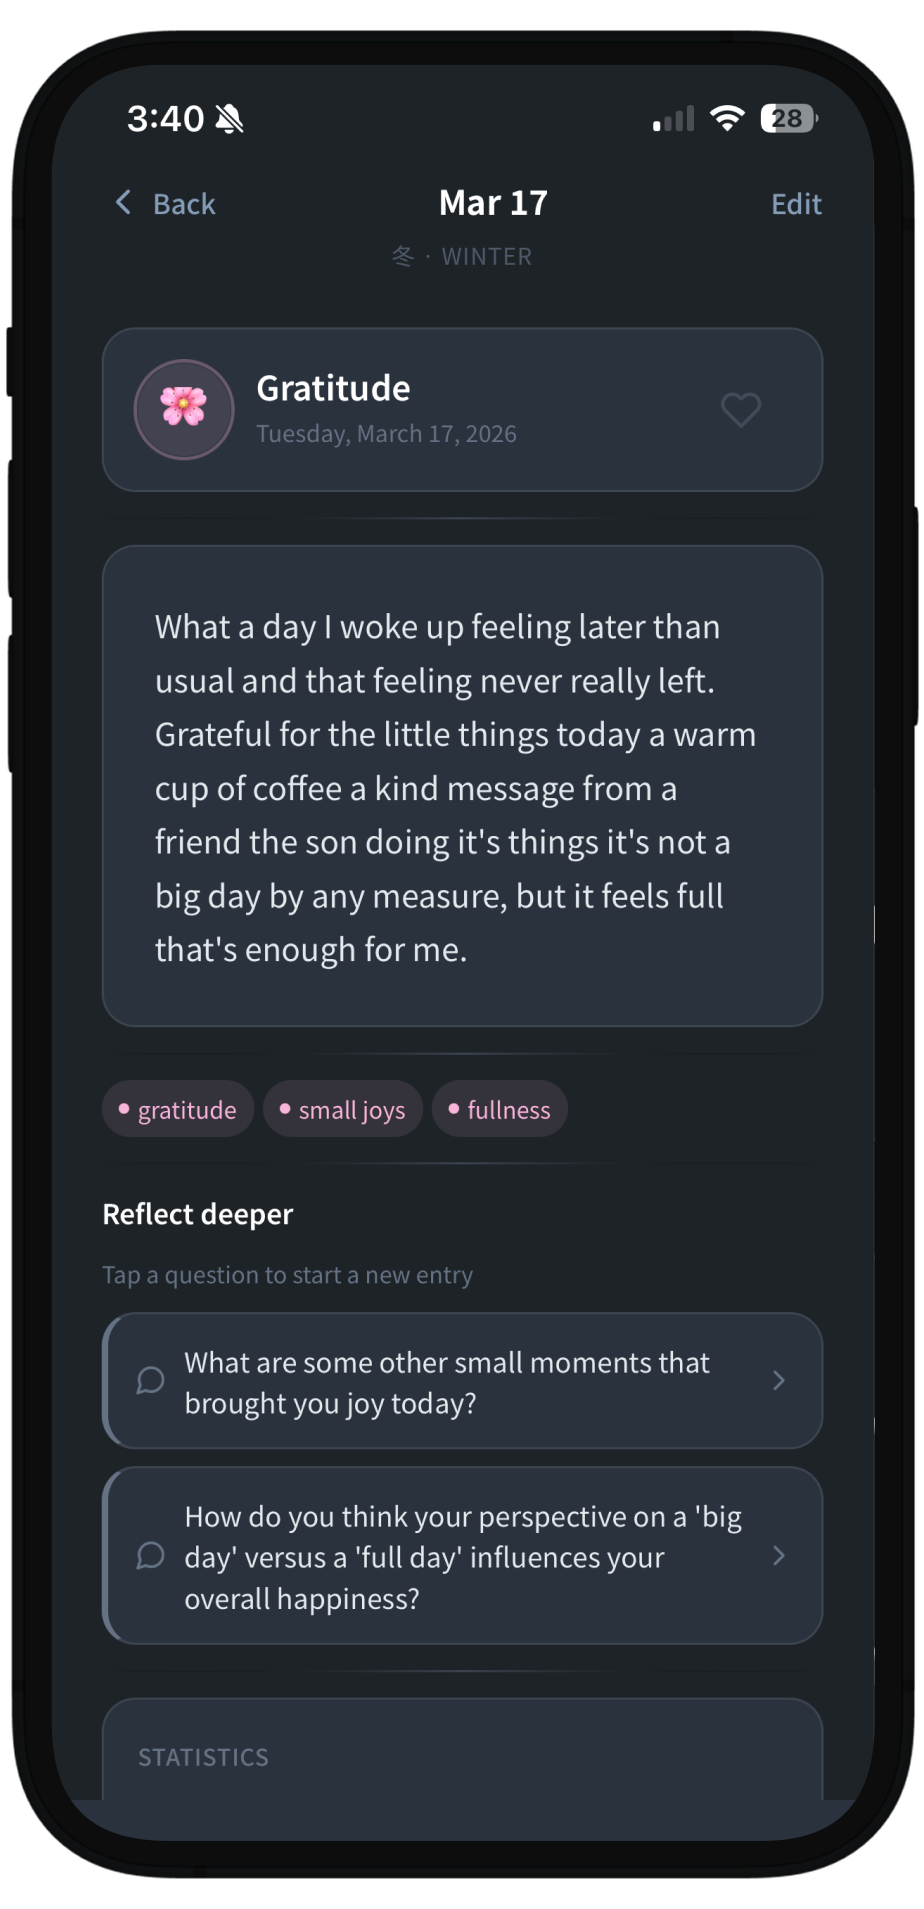Screen dimensions: 924x1909
Task: Tap the winter season kanji symbol
Action: tap(403, 257)
